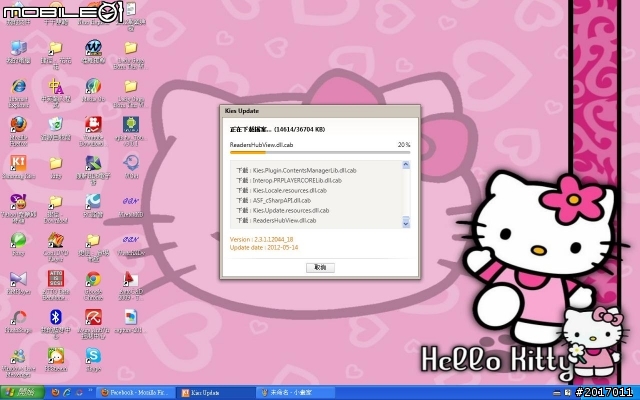Click the Kies Update dialog title bar
640x400 pixels.
320,111
